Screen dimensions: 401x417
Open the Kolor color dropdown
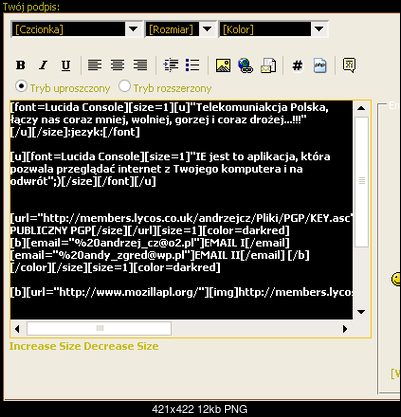point(273,29)
